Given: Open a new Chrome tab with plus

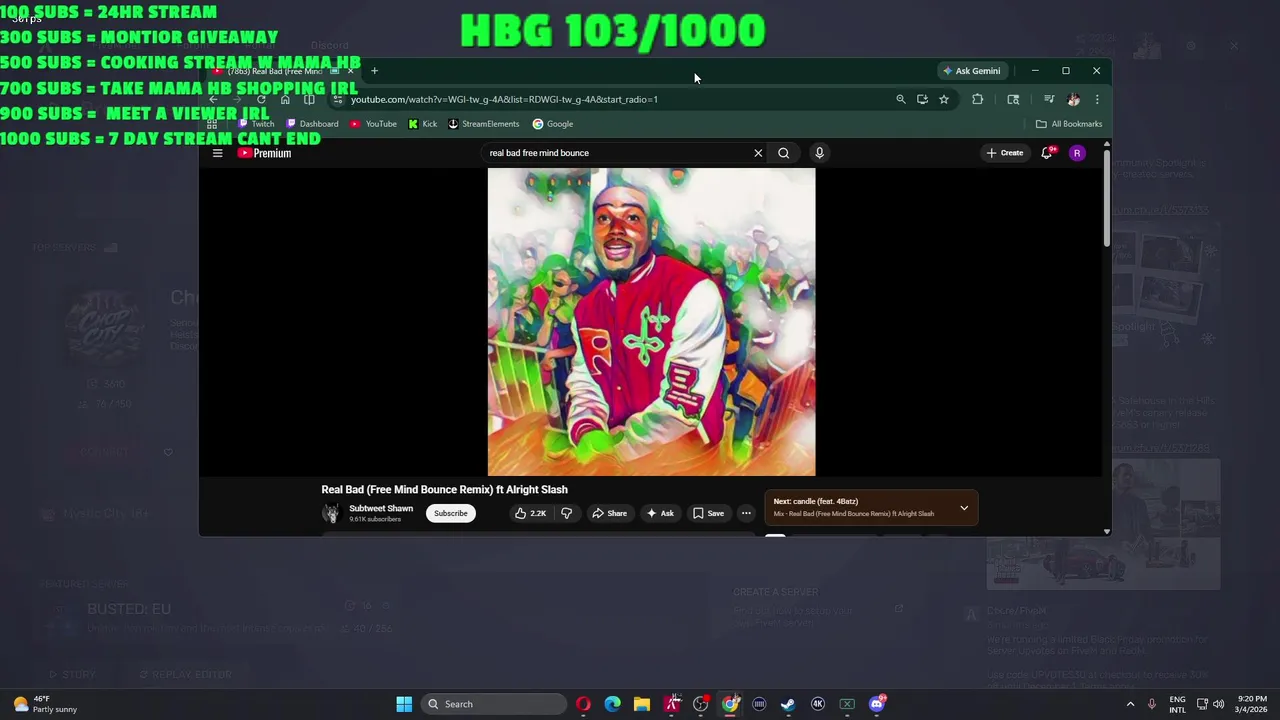Looking at the screenshot, I should (374, 71).
